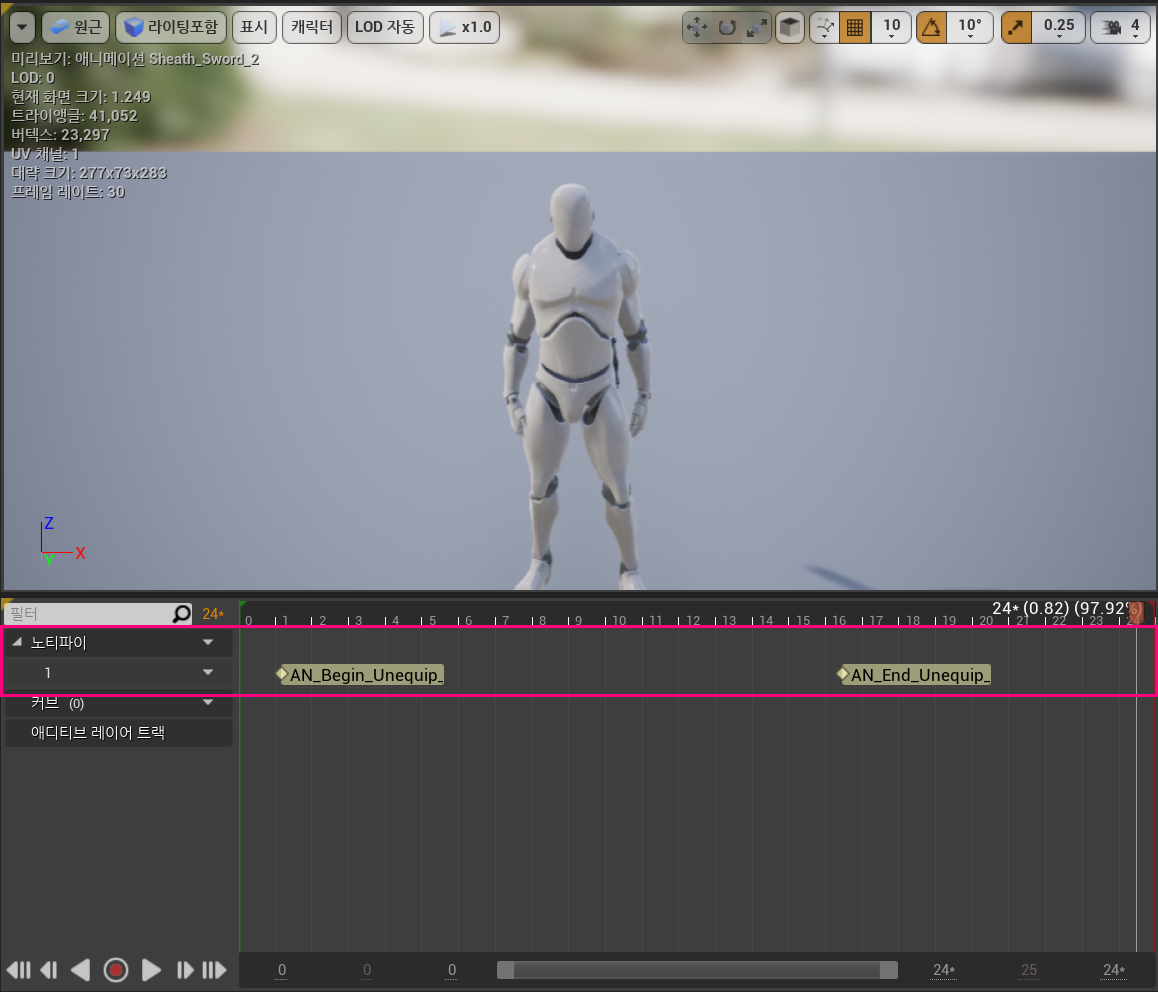This screenshot has width=1158, height=992.
Task: Toggle grid snapping
Action: click(x=855, y=27)
